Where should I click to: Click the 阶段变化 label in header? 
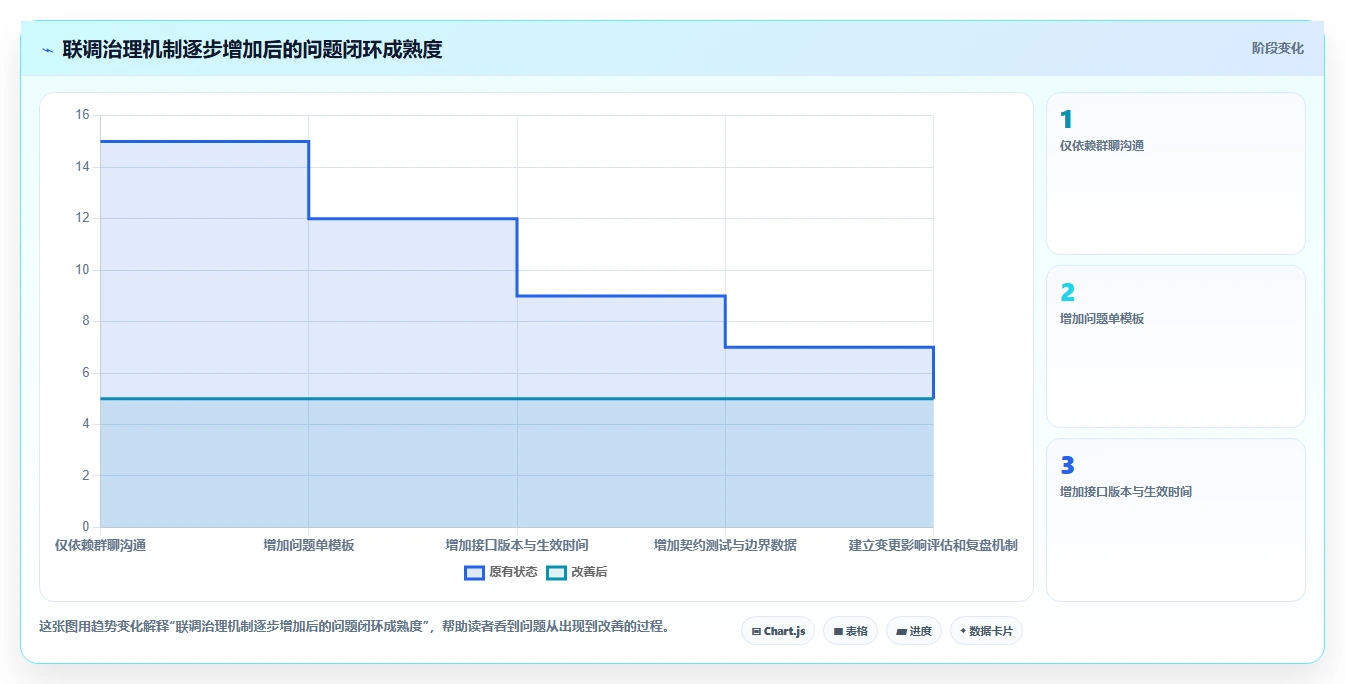pyautogui.click(x=1277, y=48)
